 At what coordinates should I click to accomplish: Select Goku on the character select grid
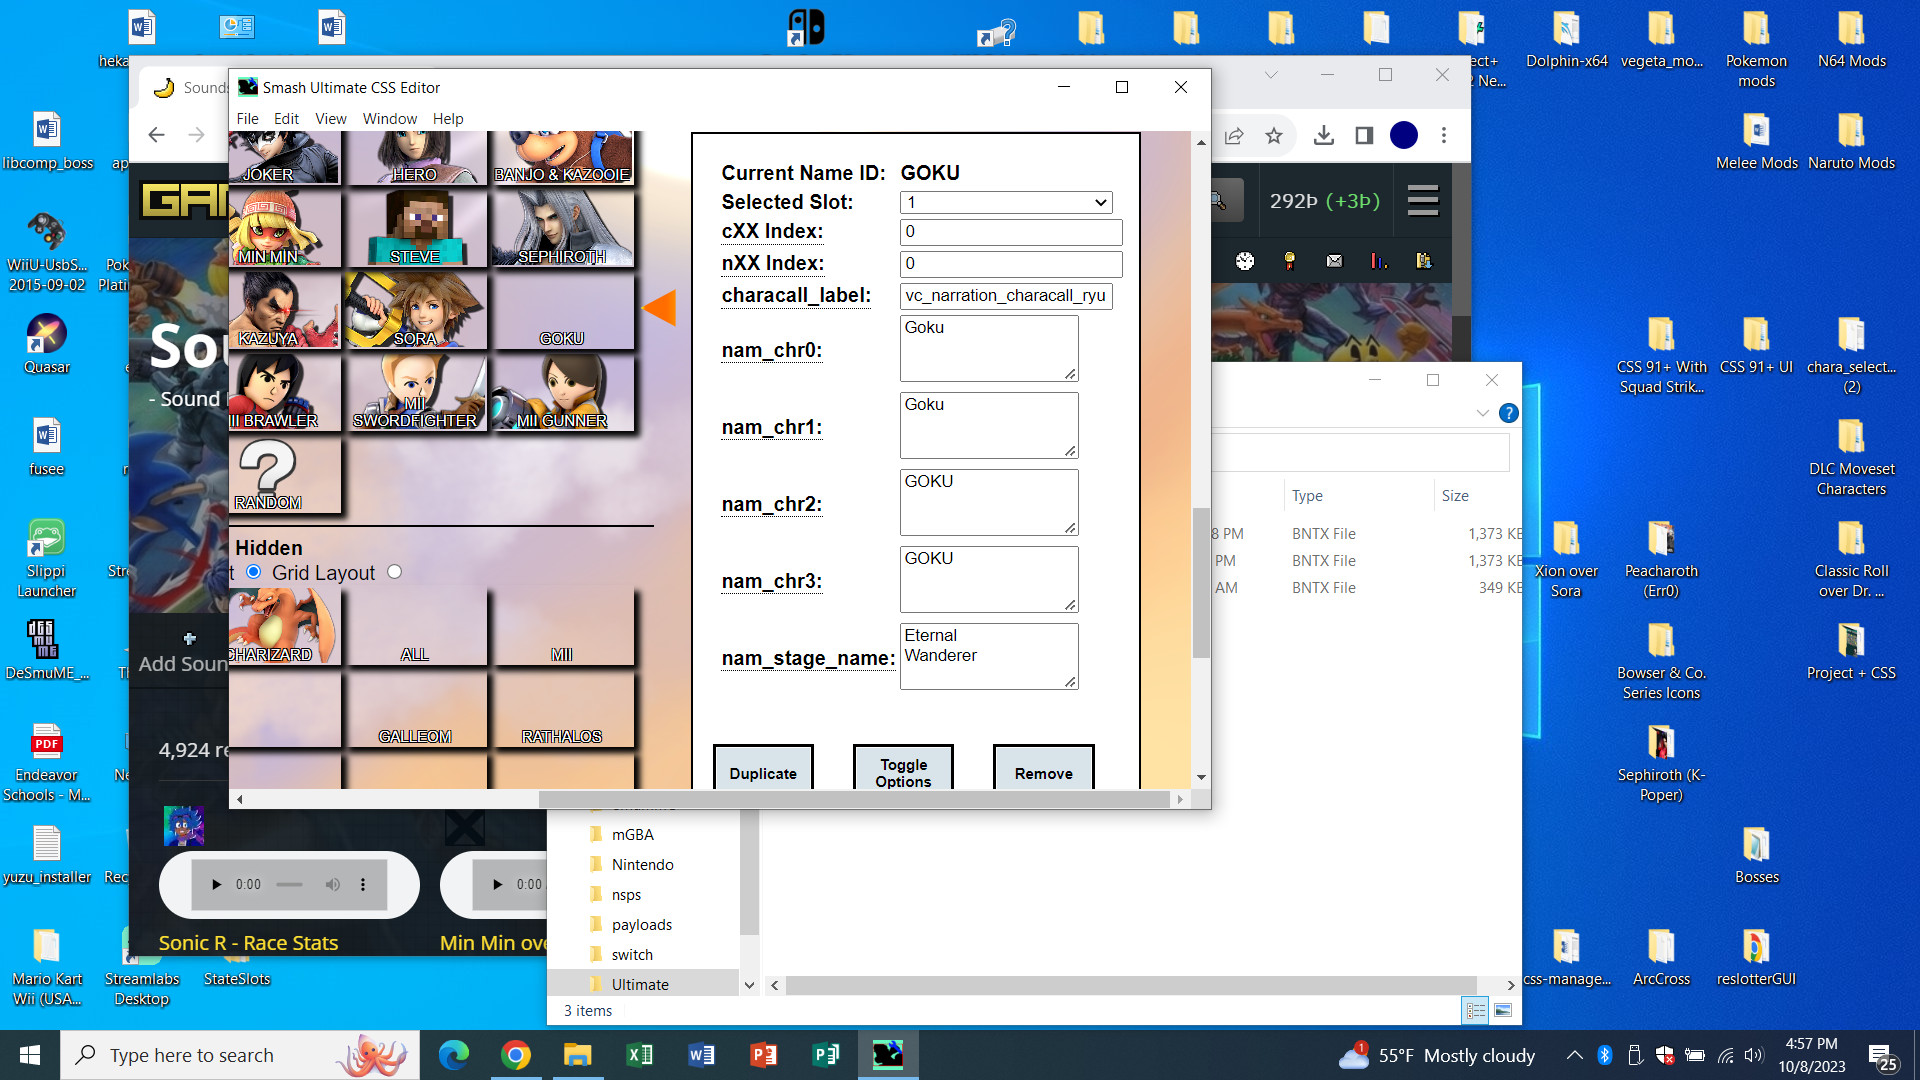tap(562, 311)
